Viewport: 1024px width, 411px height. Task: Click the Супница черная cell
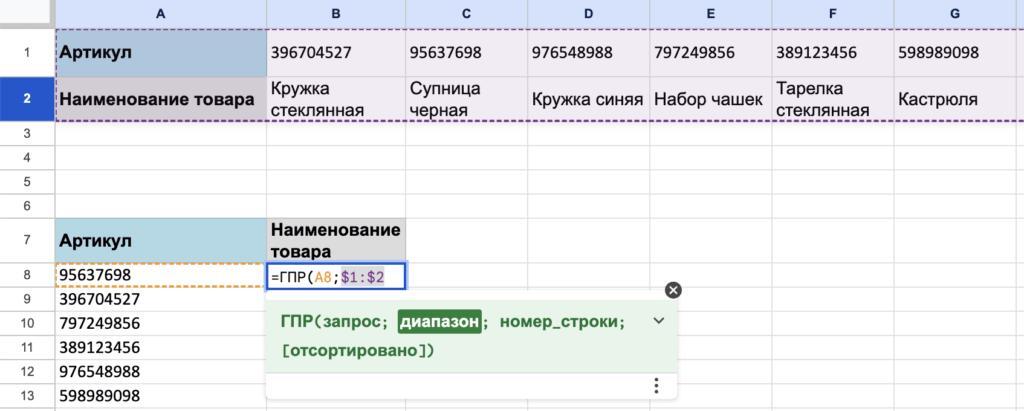tap(466, 99)
